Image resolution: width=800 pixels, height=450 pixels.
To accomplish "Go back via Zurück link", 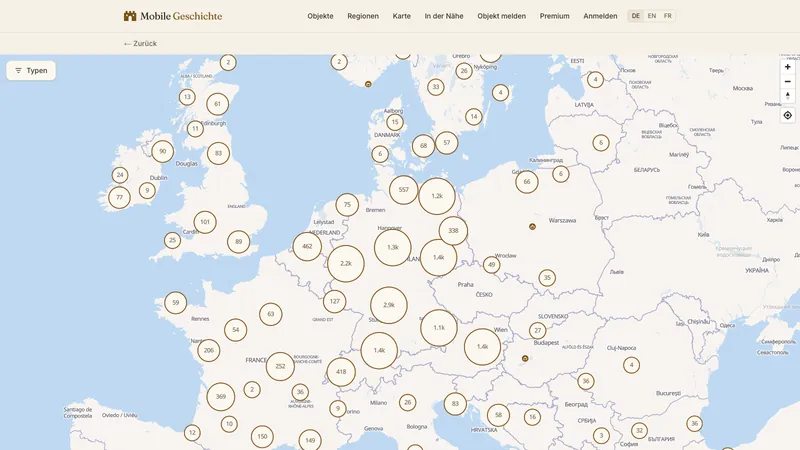I will [140, 43].
